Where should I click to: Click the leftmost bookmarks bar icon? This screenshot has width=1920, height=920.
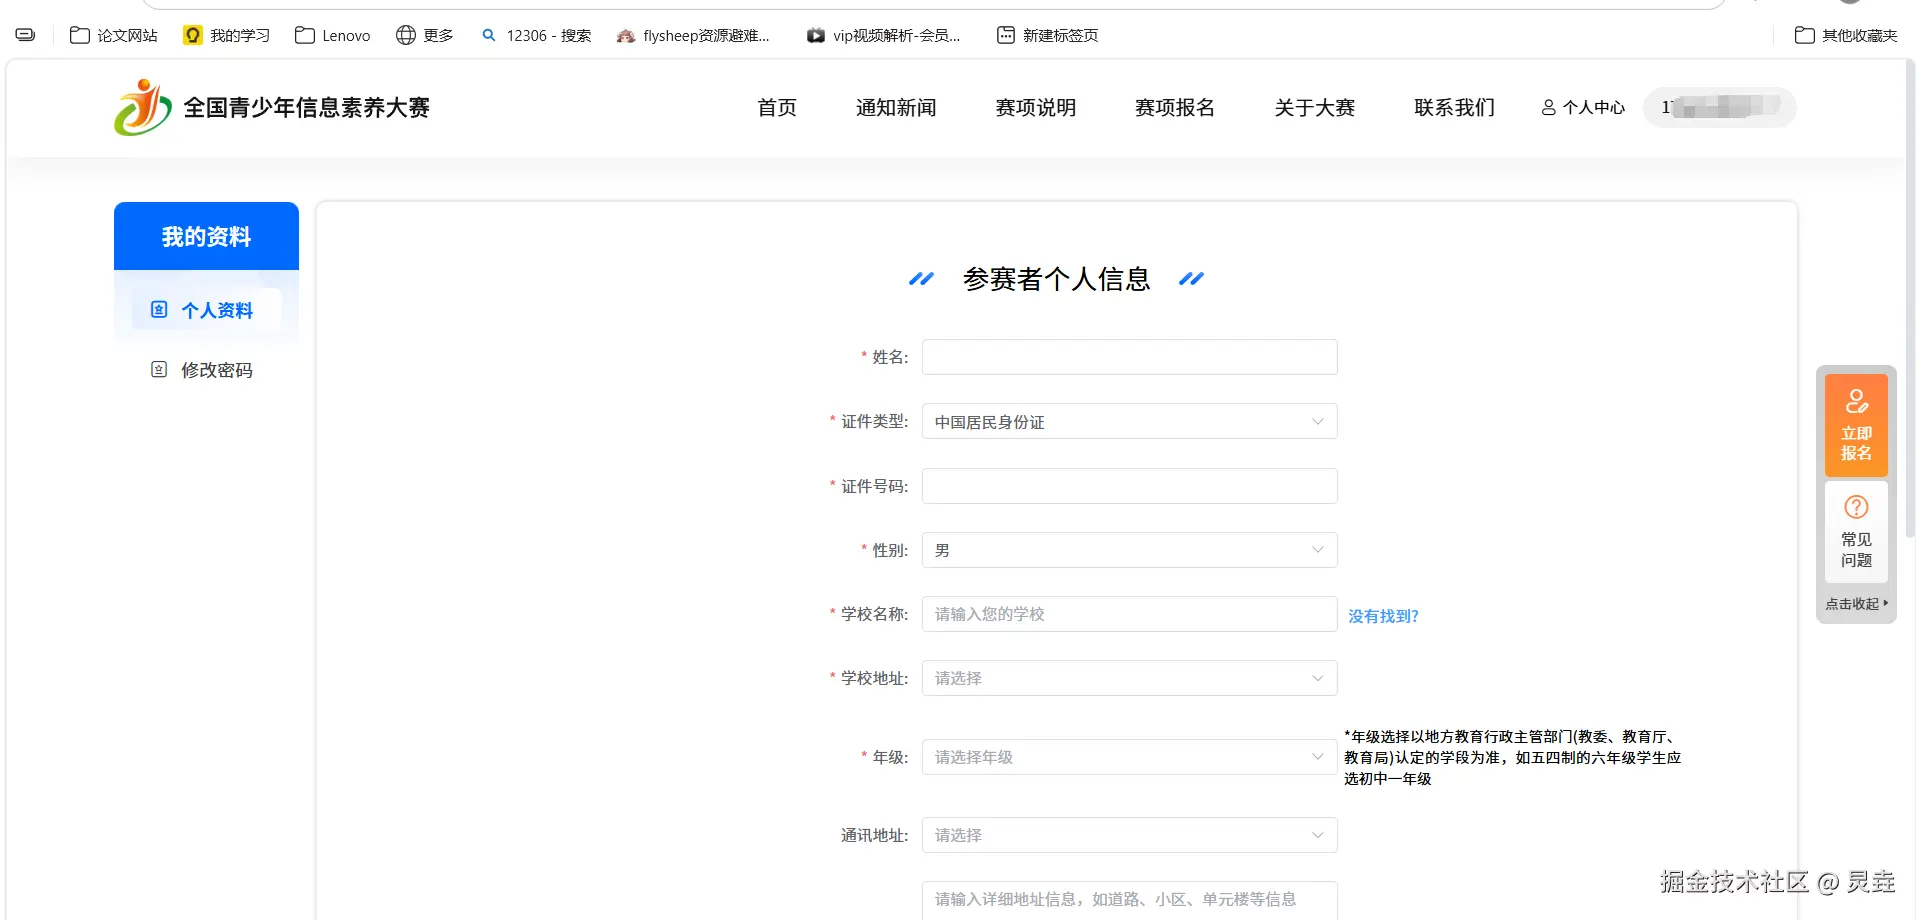point(26,35)
